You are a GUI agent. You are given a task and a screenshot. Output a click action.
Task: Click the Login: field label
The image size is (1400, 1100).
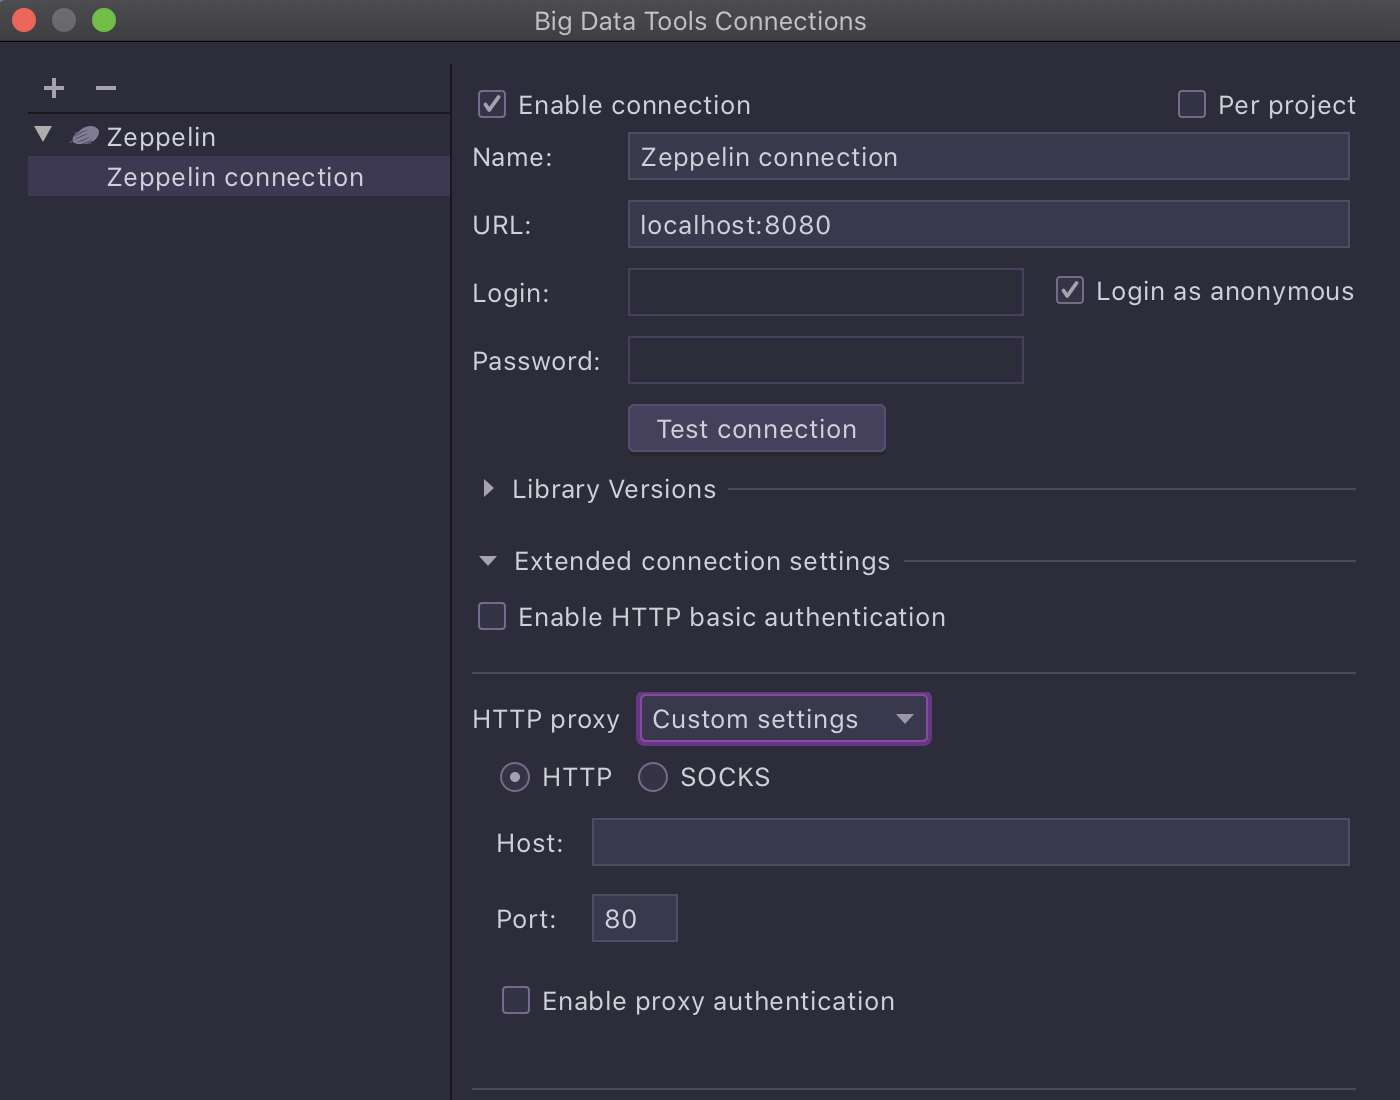pyautogui.click(x=511, y=293)
